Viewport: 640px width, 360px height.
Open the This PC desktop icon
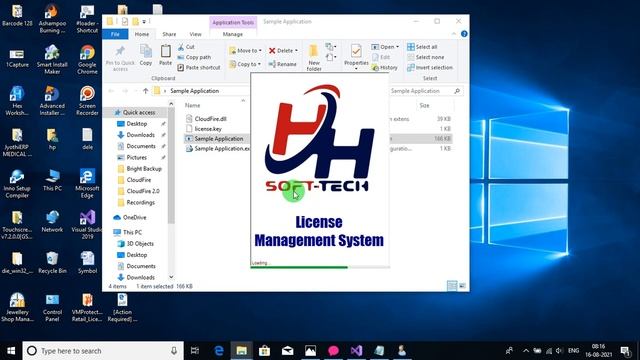[x=52, y=180]
